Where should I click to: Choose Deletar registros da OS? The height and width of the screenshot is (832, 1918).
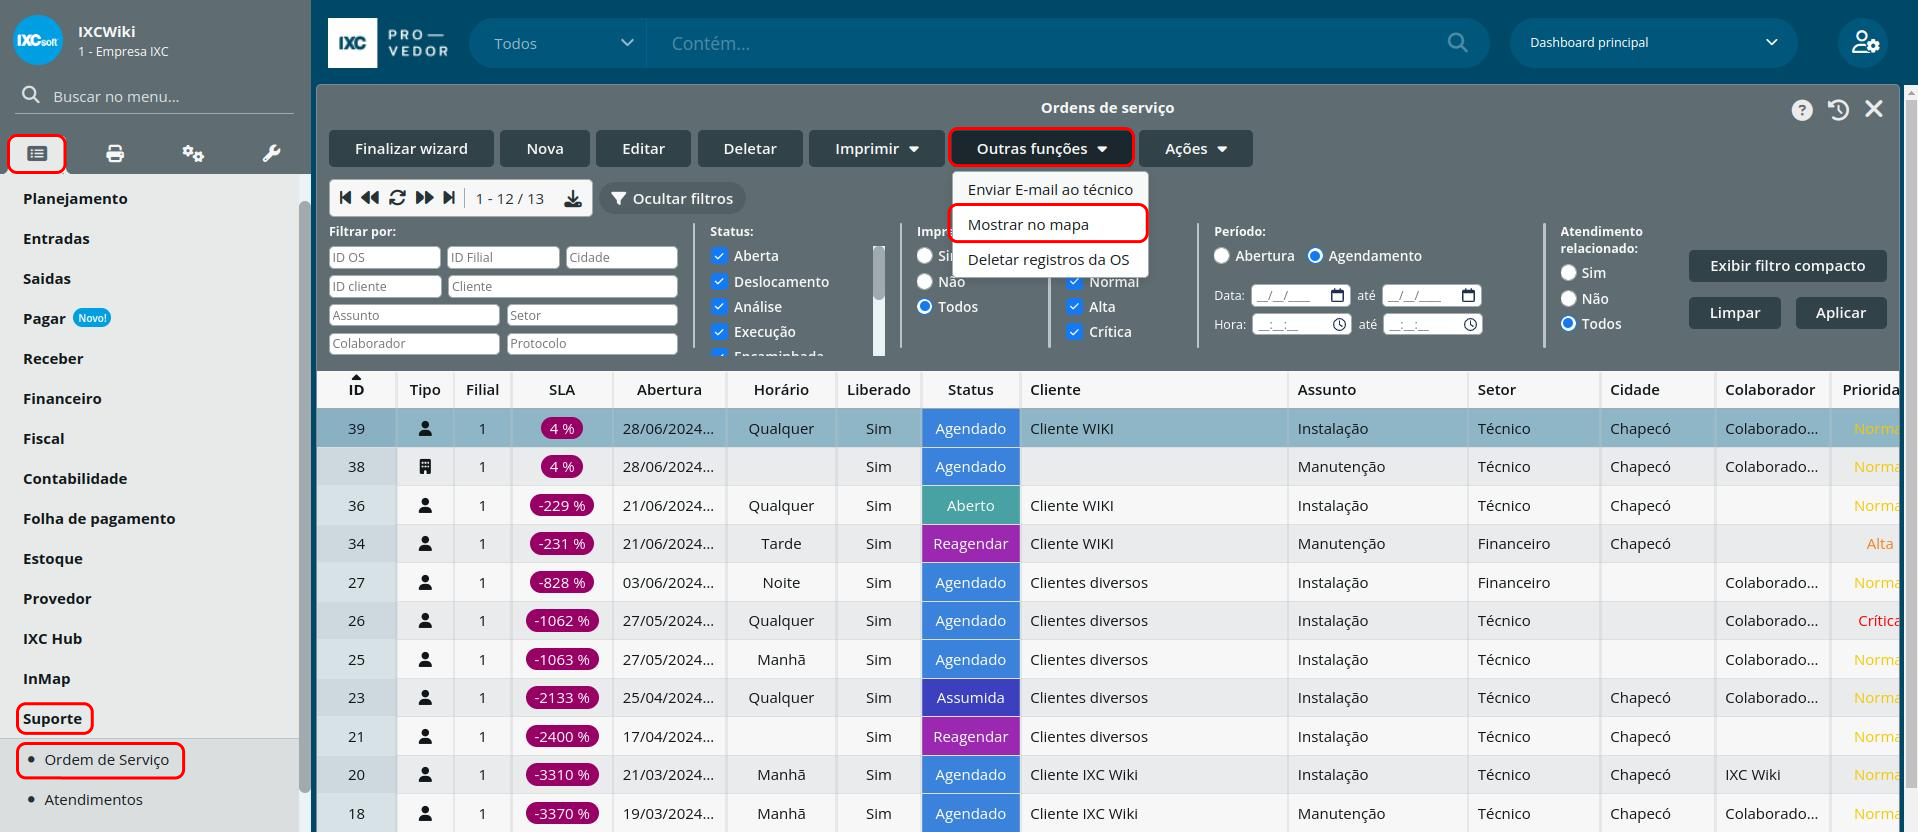1048,259
